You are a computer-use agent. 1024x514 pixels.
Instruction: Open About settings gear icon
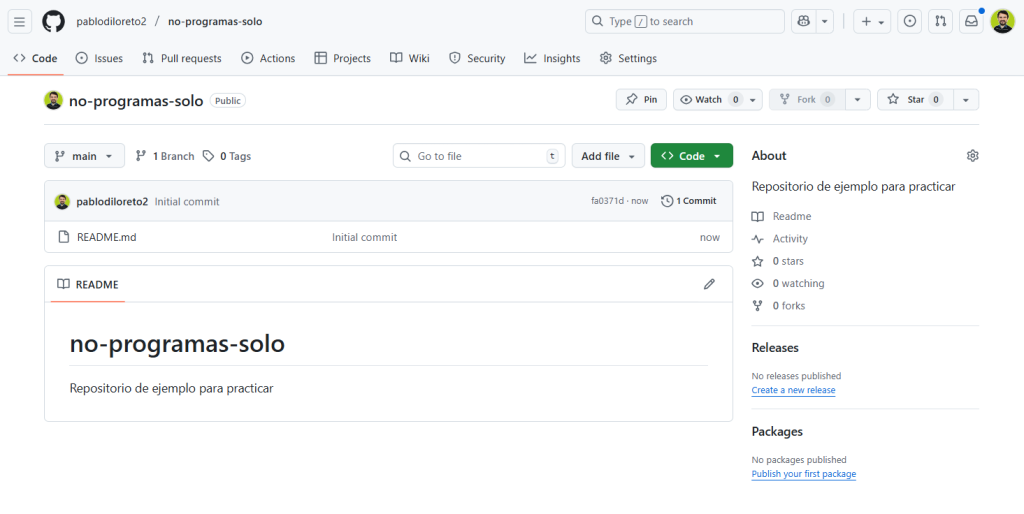pyautogui.click(x=972, y=156)
